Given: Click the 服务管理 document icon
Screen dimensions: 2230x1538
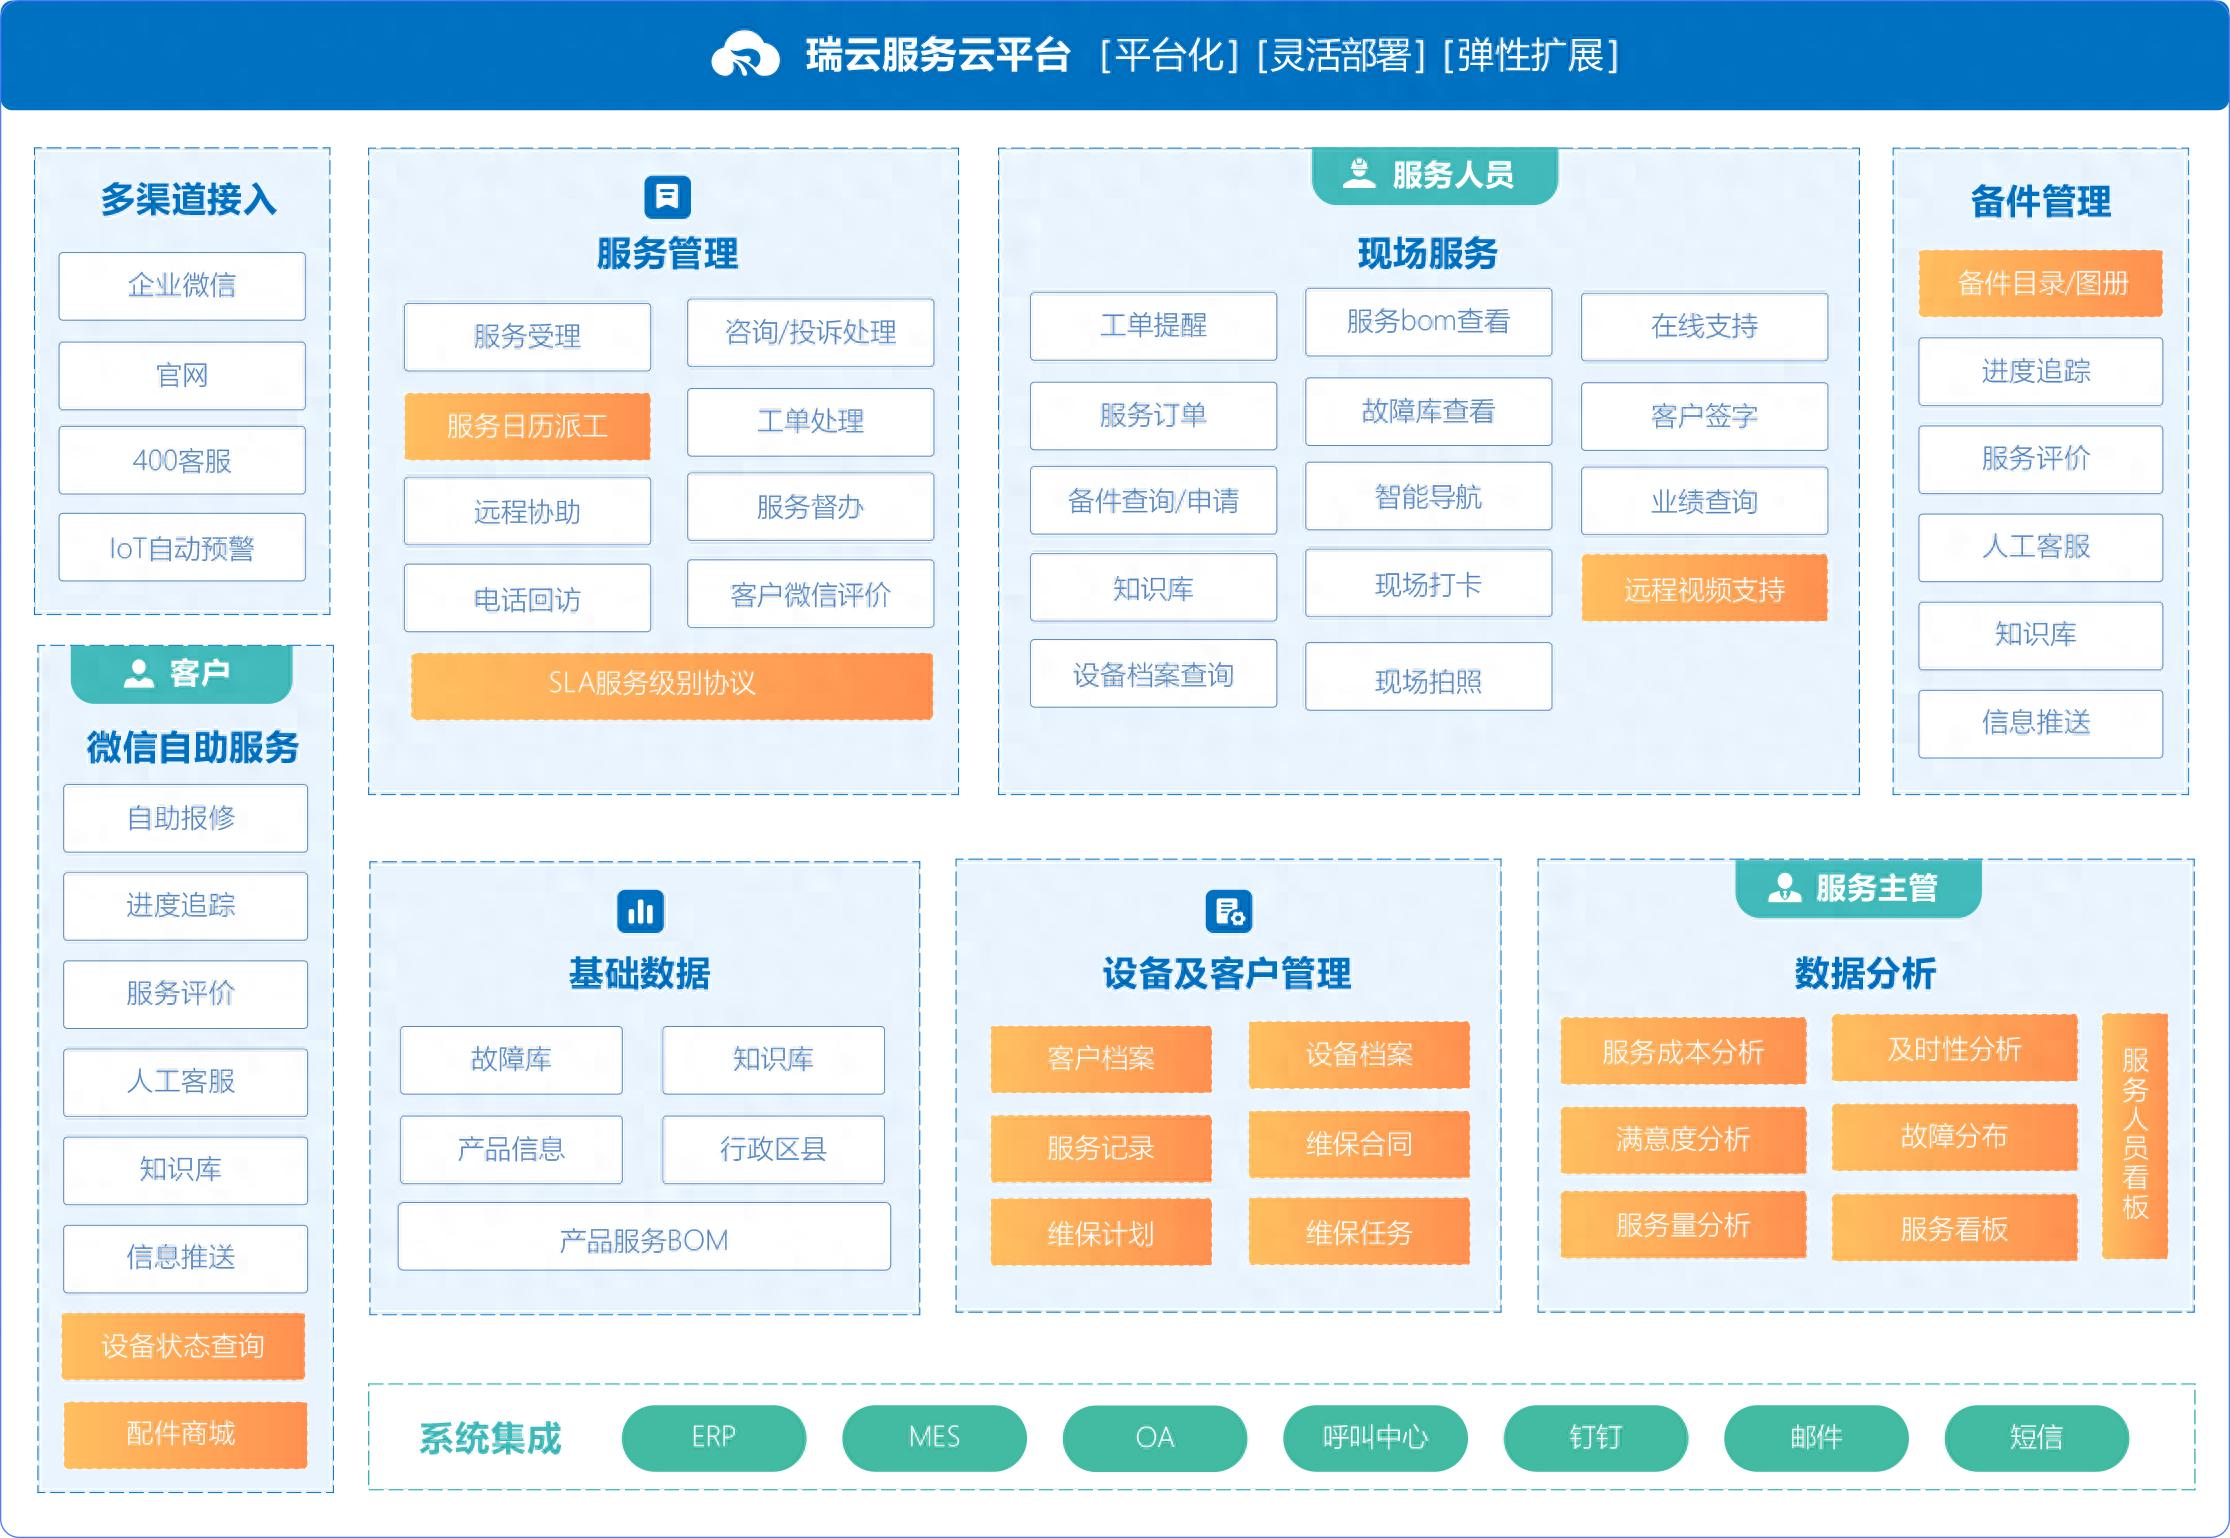Looking at the screenshot, I should pyautogui.click(x=667, y=197).
